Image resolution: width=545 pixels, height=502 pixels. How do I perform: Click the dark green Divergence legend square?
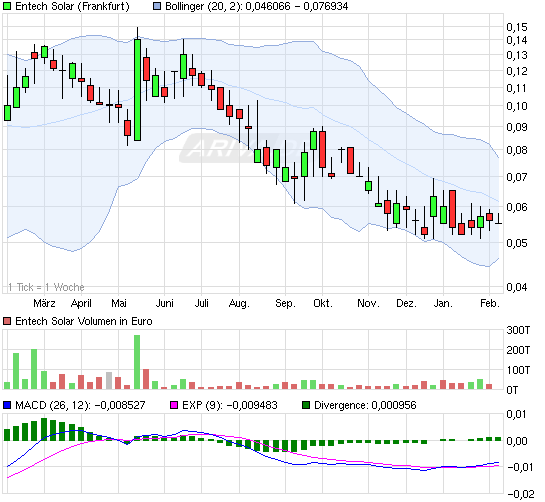point(306,405)
